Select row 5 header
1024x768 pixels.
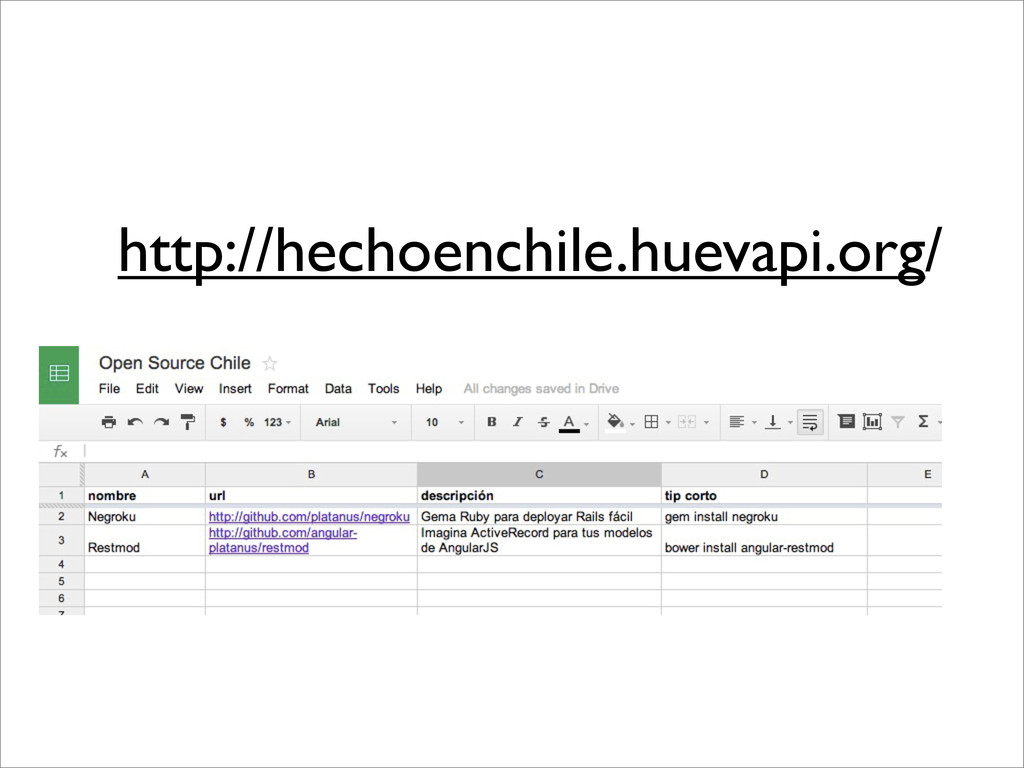[x=61, y=581]
